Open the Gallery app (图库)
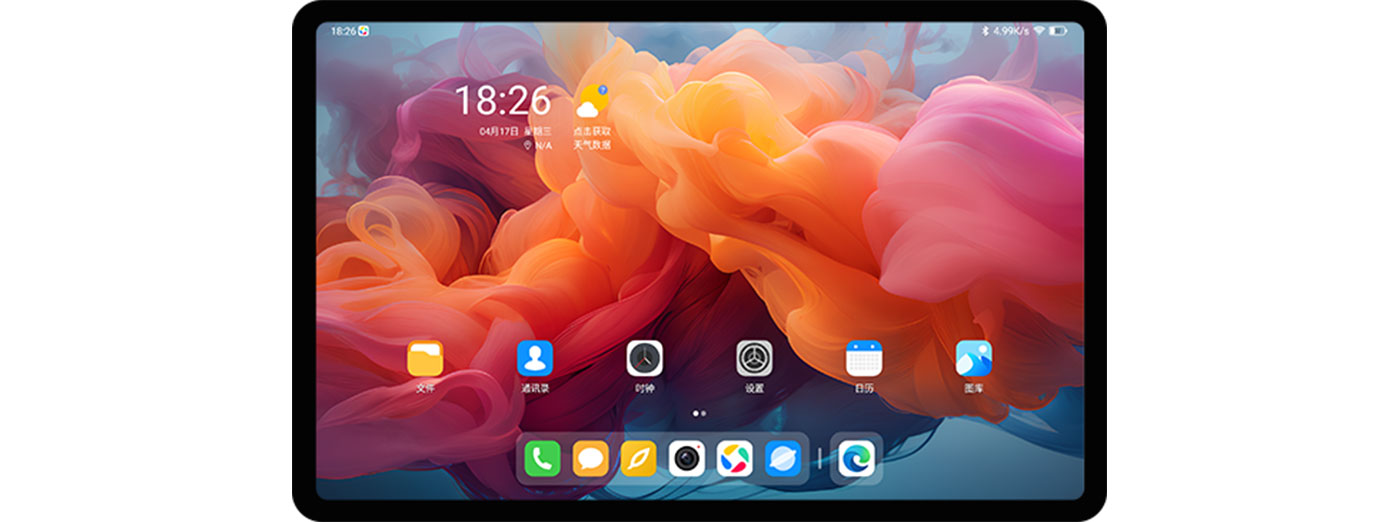Viewport: 1400px width, 522px height. point(973,358)
